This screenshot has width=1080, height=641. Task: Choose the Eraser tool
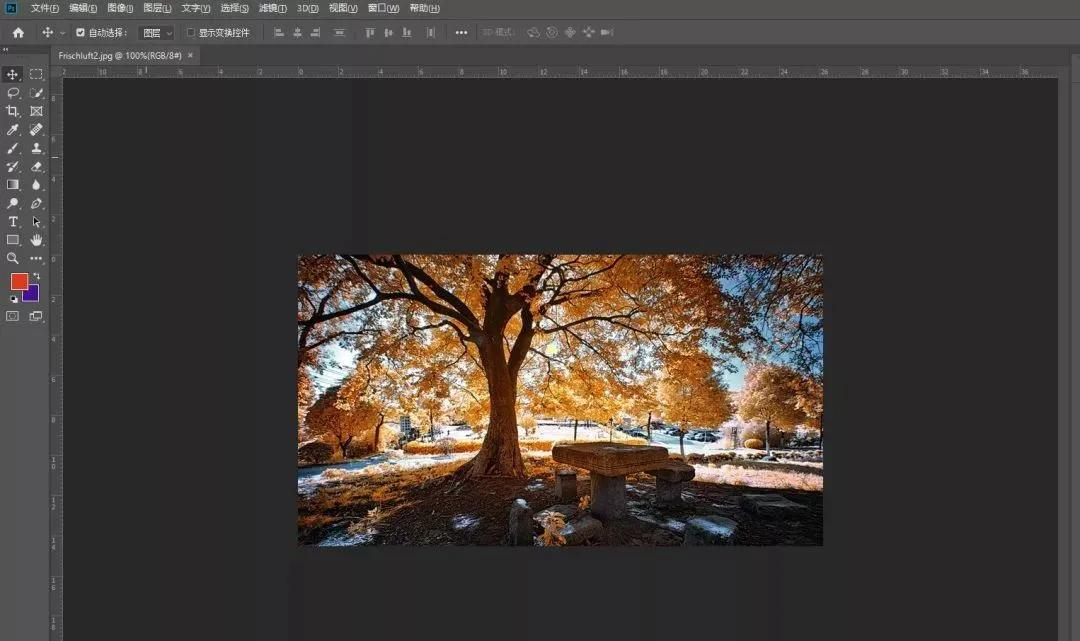[36, 166]
